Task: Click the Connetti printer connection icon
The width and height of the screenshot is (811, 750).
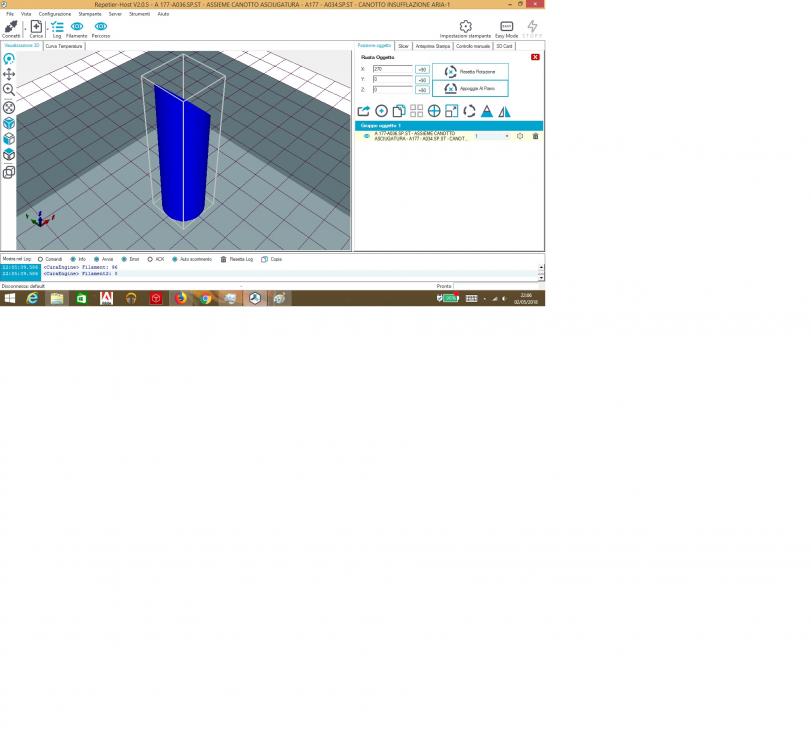Action: tap(10, 26)
